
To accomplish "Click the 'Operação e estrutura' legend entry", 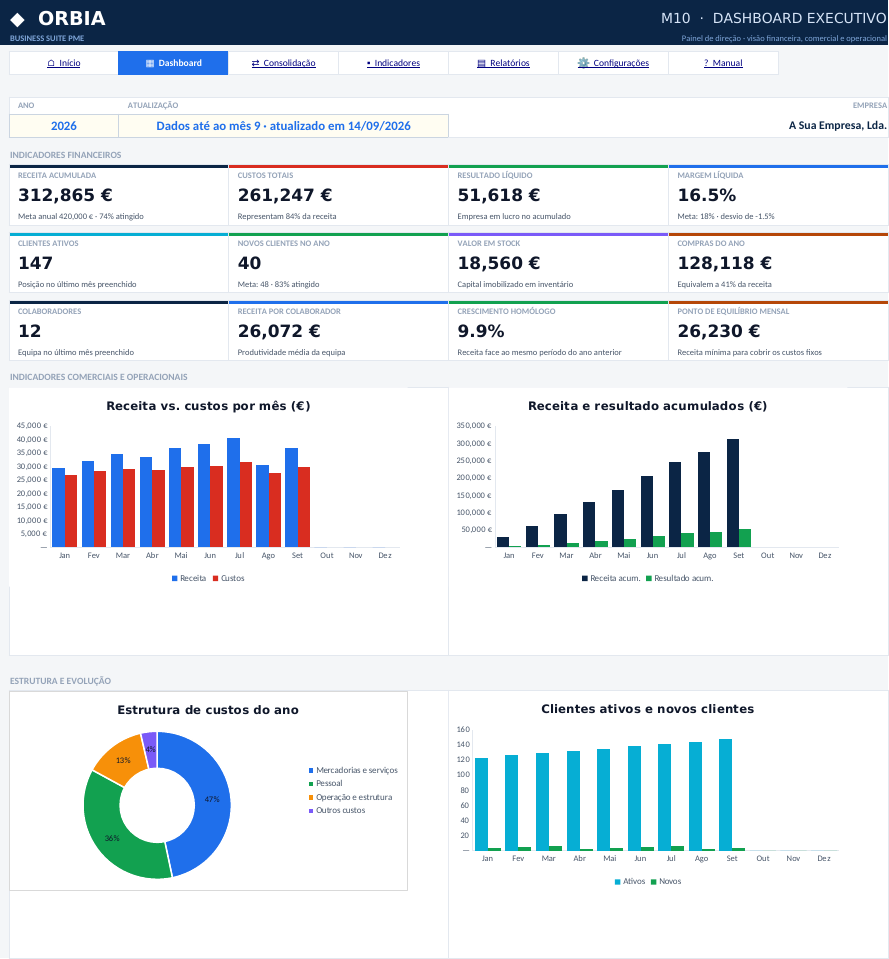I will [350, 798].
